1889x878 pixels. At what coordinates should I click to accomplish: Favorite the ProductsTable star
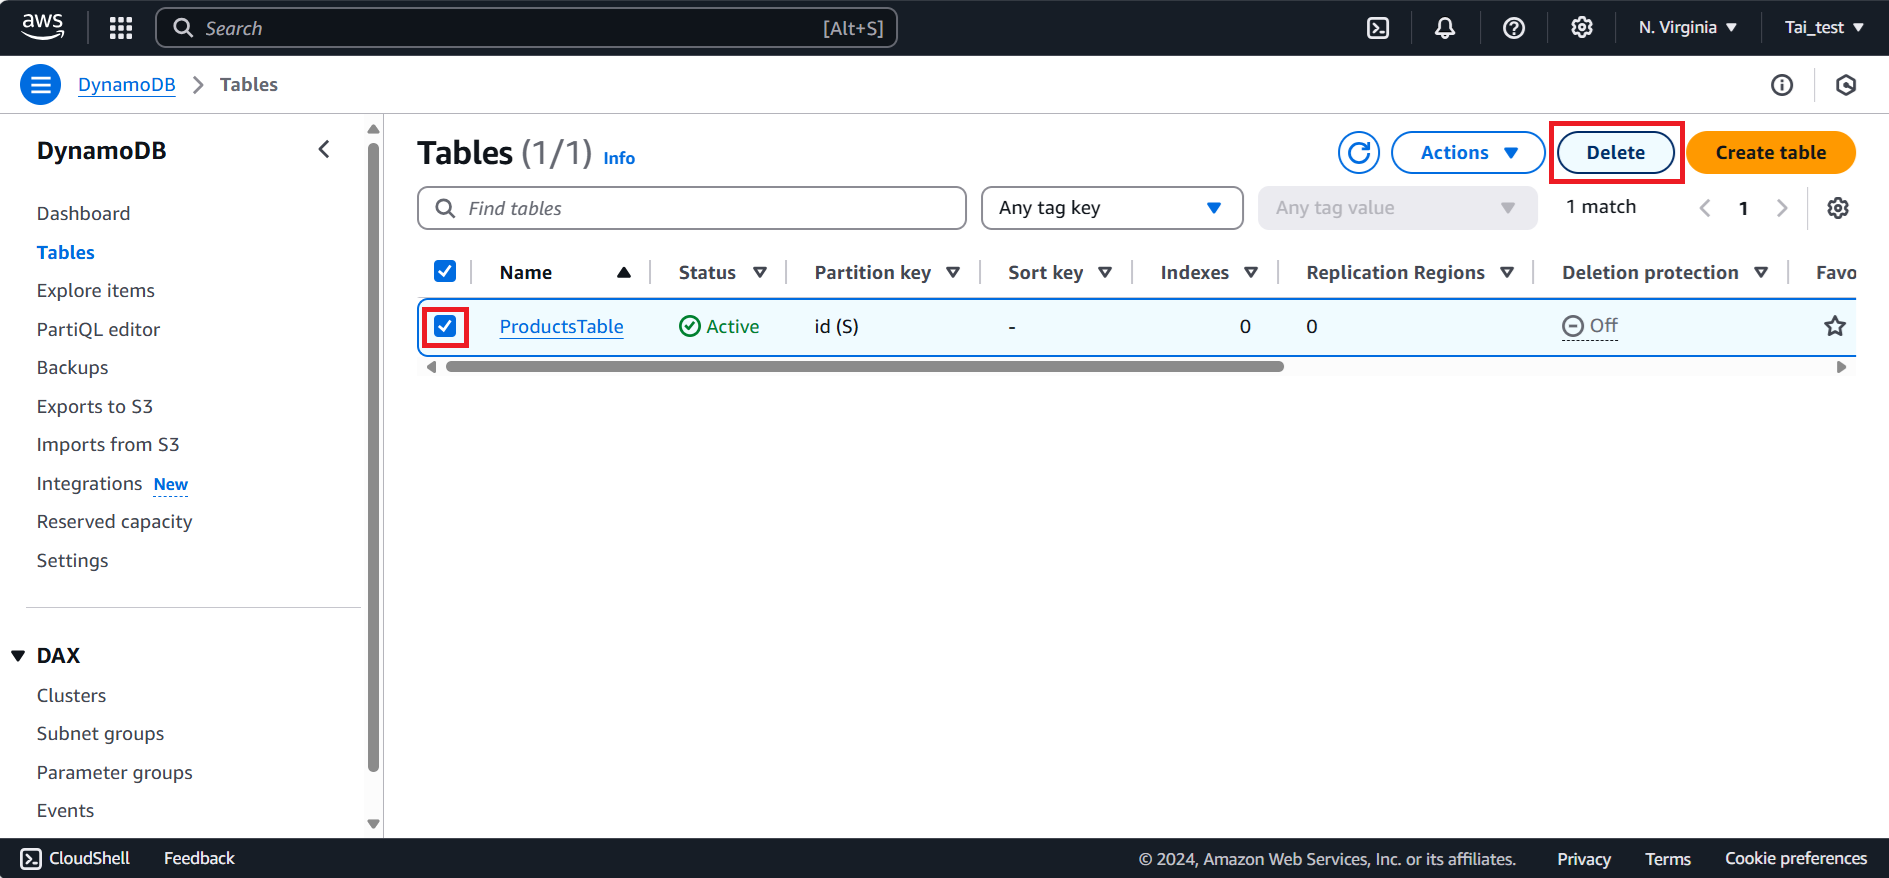pyautogui.click(x=1835, y=326)
